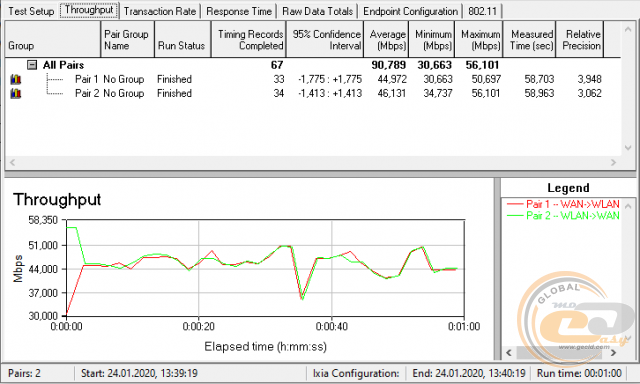
Task: Click the legend panel left scroll arrow
Action: [509, 353]
